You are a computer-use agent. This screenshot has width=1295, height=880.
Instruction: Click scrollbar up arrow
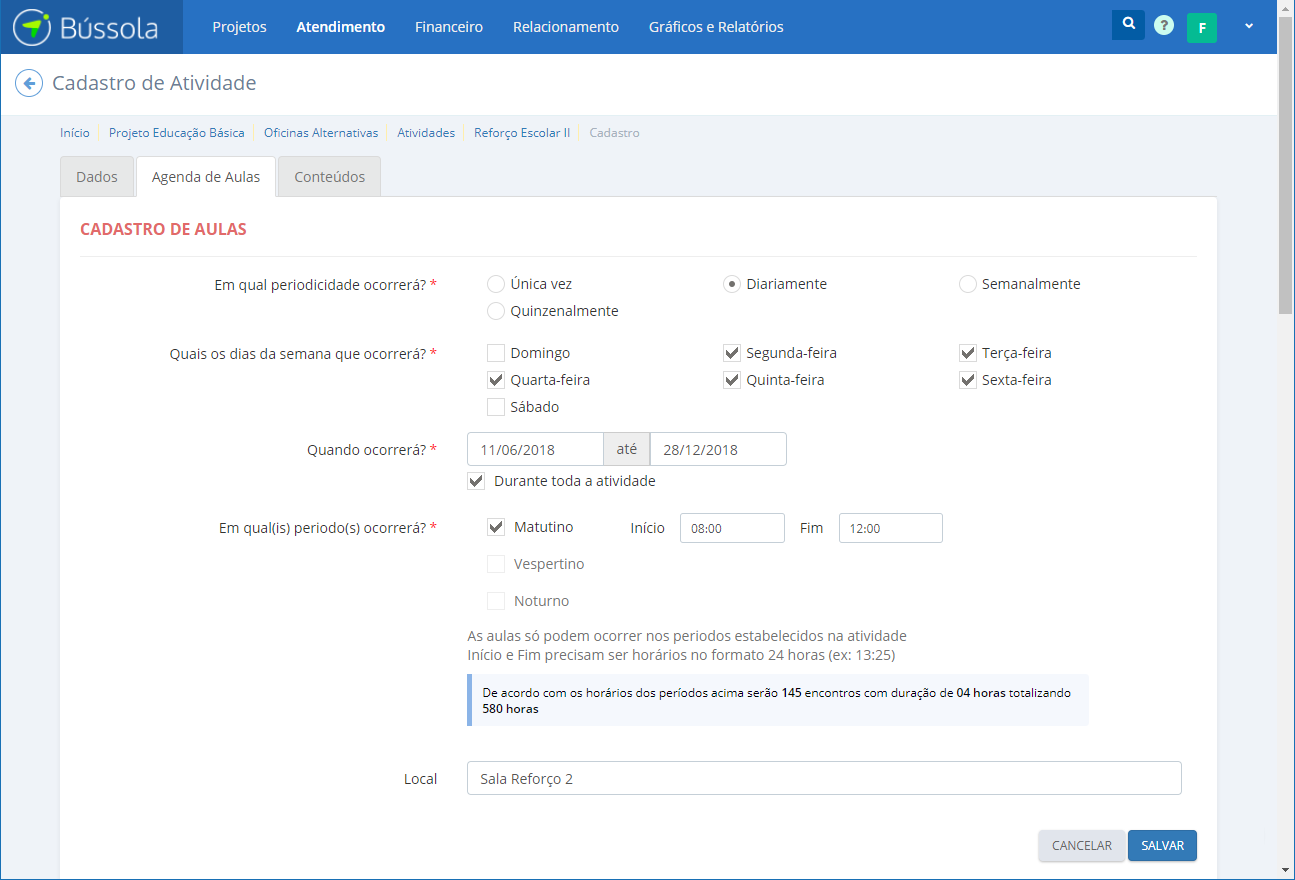pyautogui.click(x=1286, y=7)
